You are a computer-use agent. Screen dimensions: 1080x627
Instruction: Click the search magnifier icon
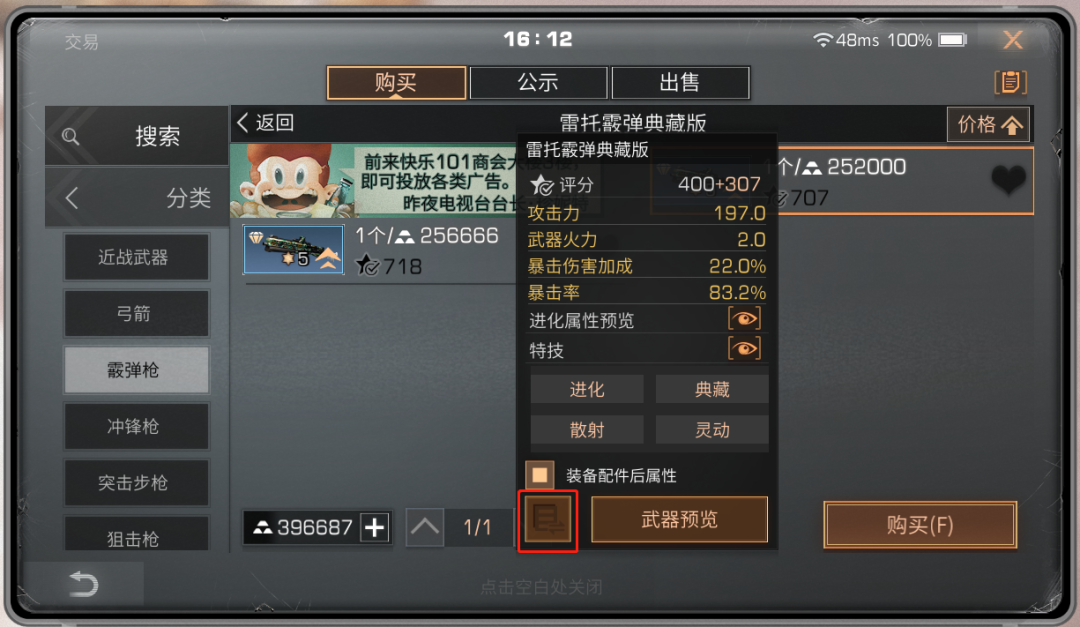[x=70, y=136]
